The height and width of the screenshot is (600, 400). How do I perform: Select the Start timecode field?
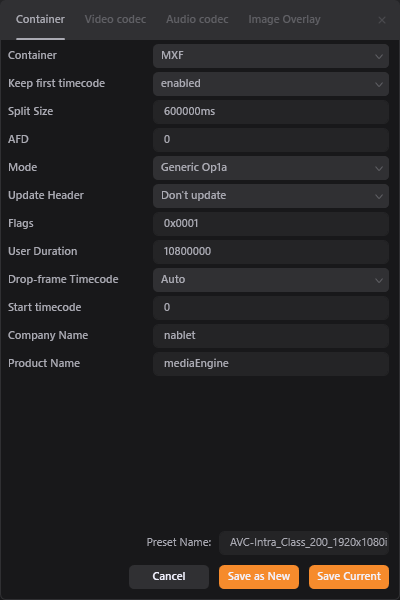[271, 307]
